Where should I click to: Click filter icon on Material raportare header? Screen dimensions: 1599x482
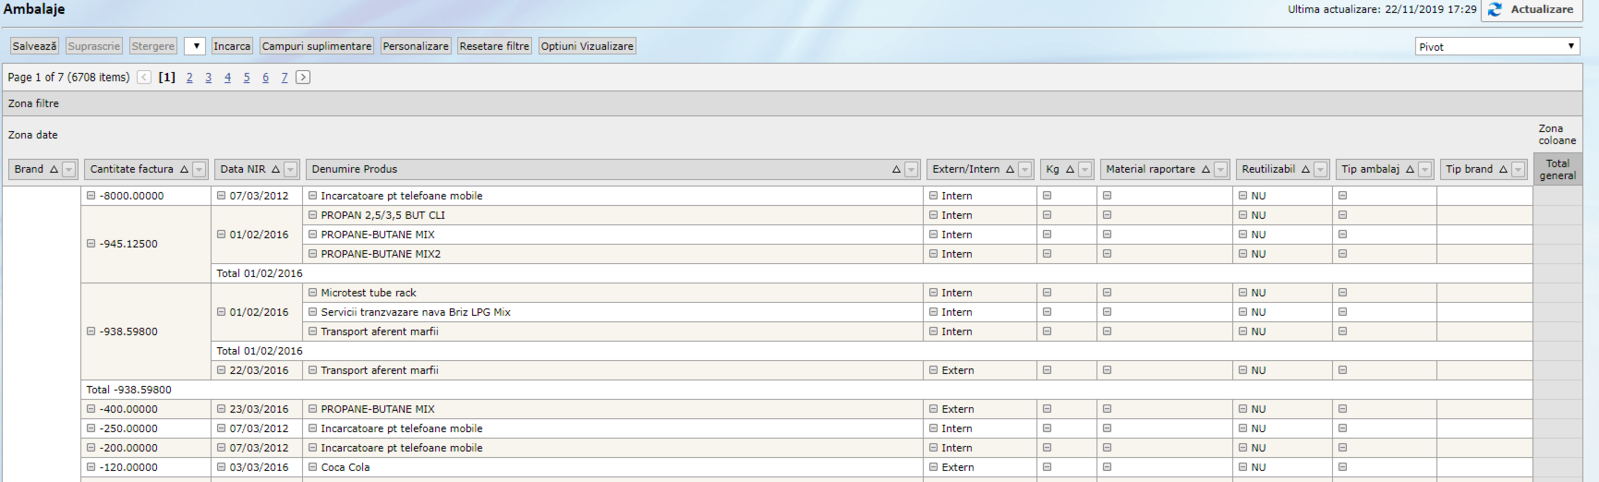pos(1221,170)
